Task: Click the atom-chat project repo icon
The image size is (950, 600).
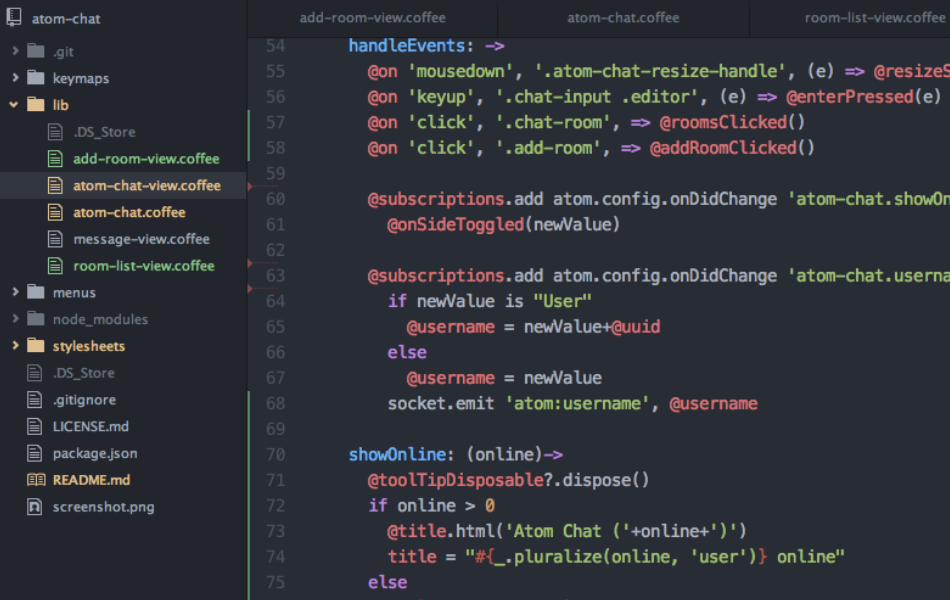Action: pyautogui.click(x=14, y=17)
